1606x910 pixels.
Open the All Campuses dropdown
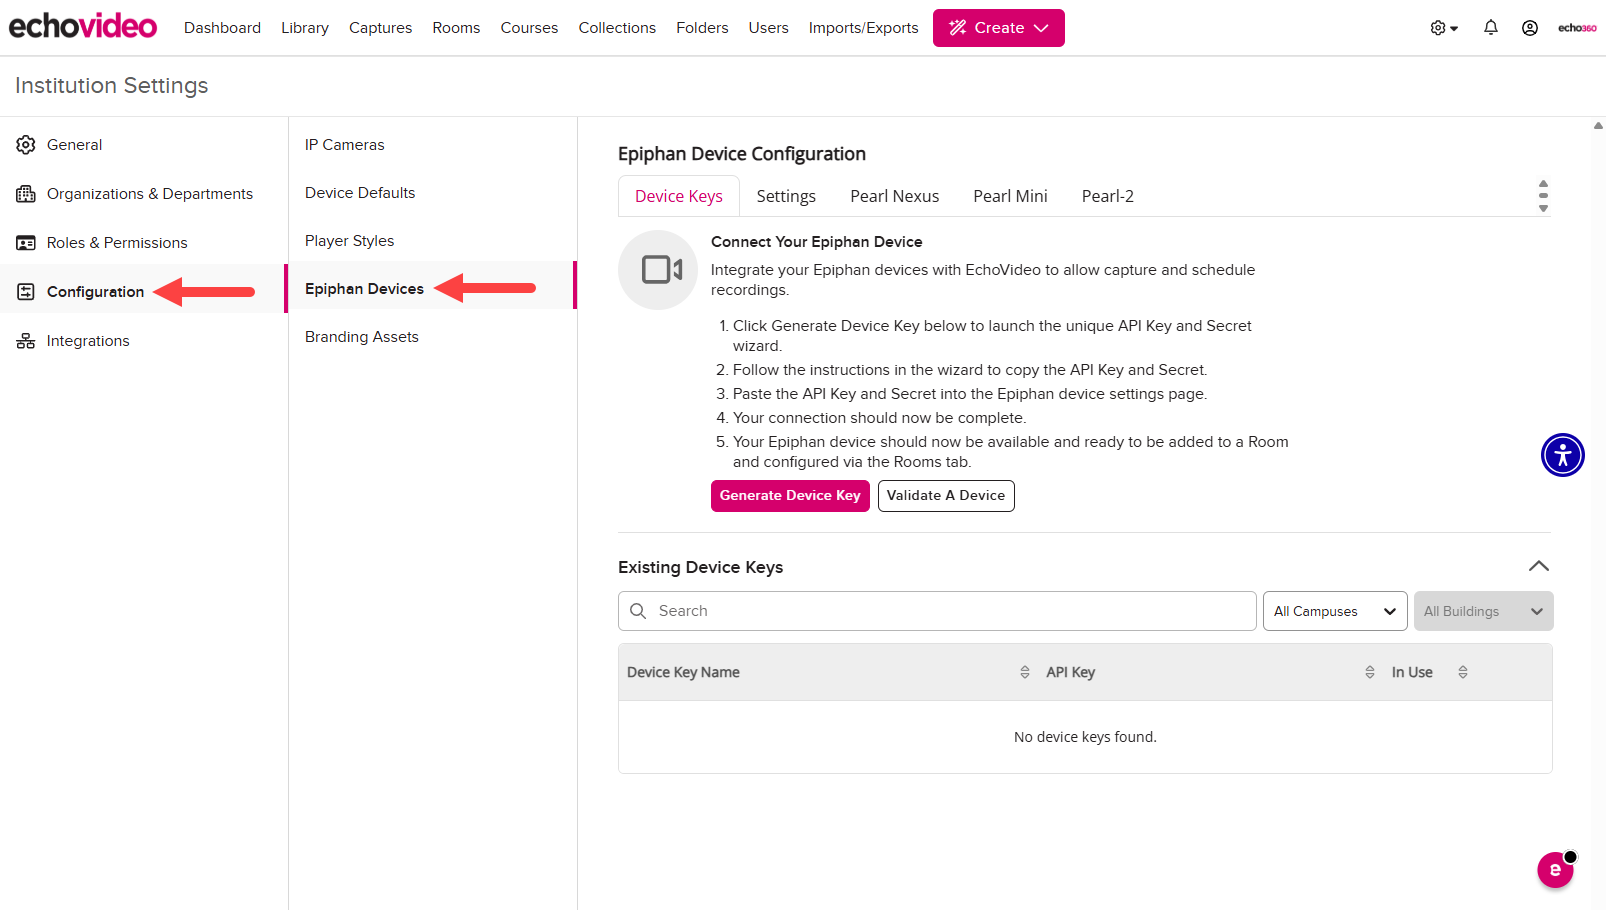pos(1335,611)
